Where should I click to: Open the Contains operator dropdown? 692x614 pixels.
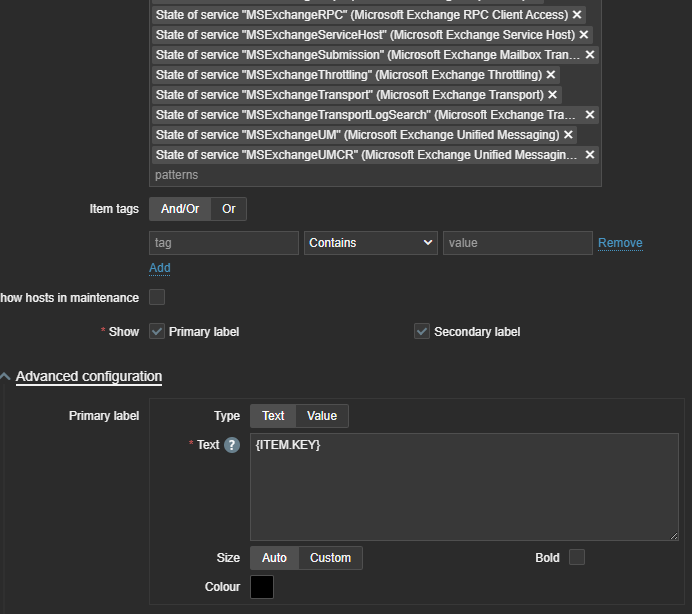(371, 243)
